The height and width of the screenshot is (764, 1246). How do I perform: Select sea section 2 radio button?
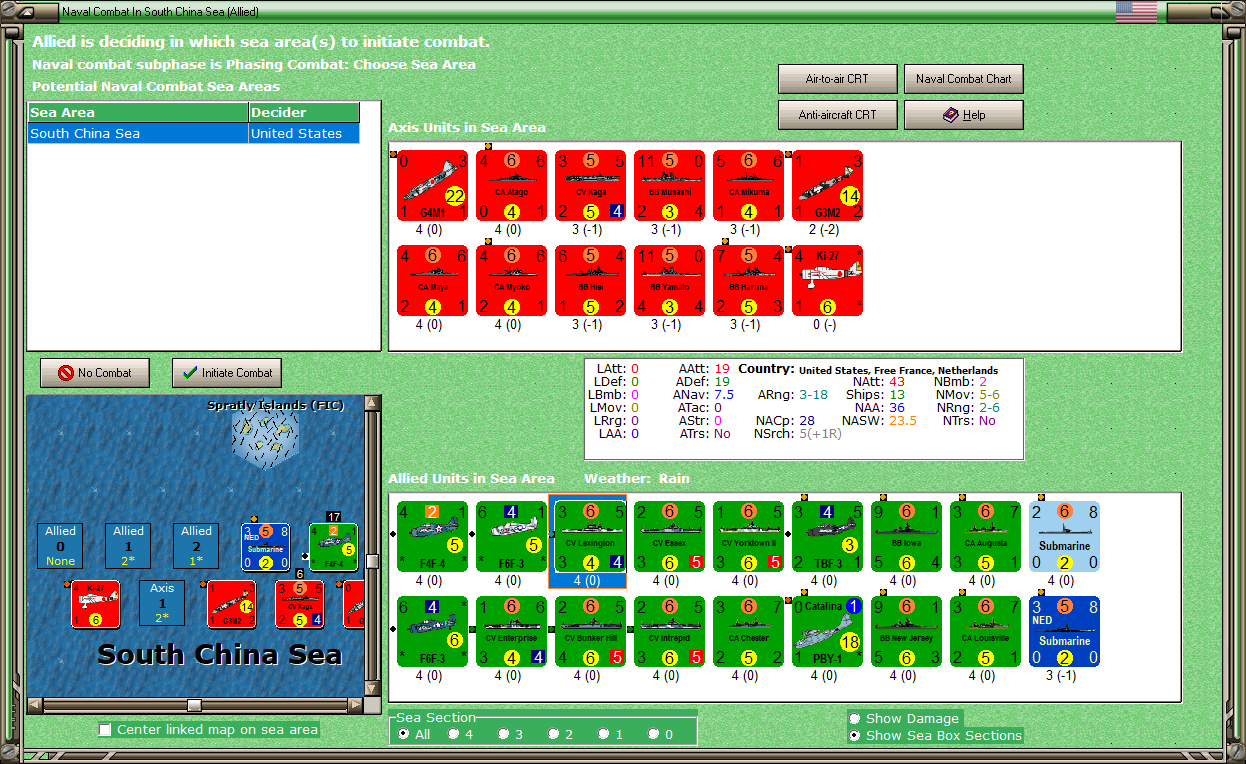coord(554,734)
